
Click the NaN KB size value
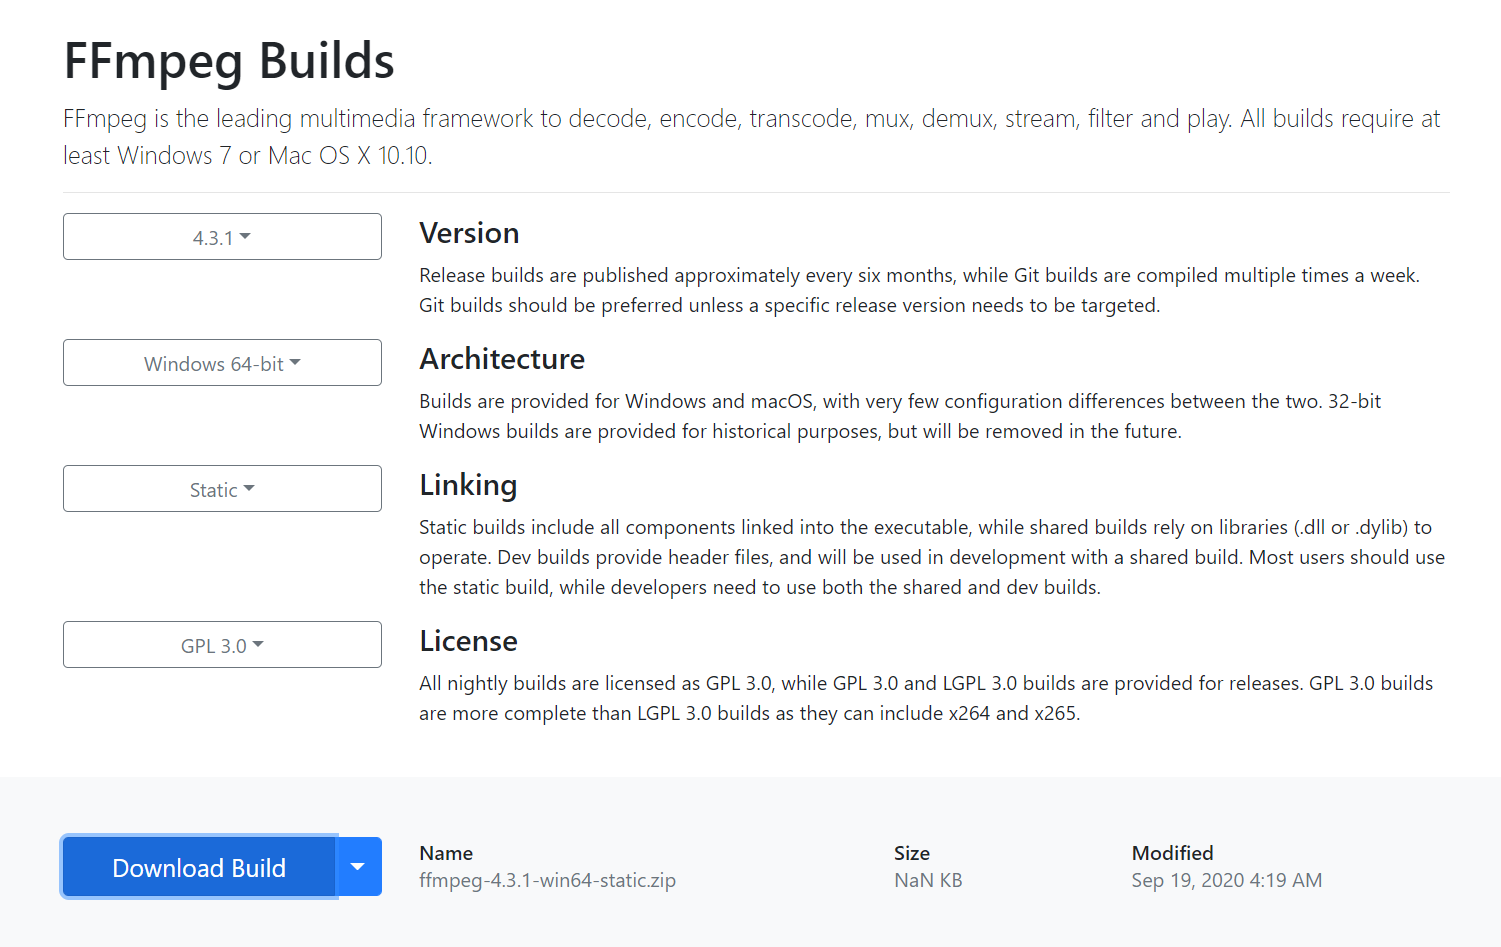928,881
